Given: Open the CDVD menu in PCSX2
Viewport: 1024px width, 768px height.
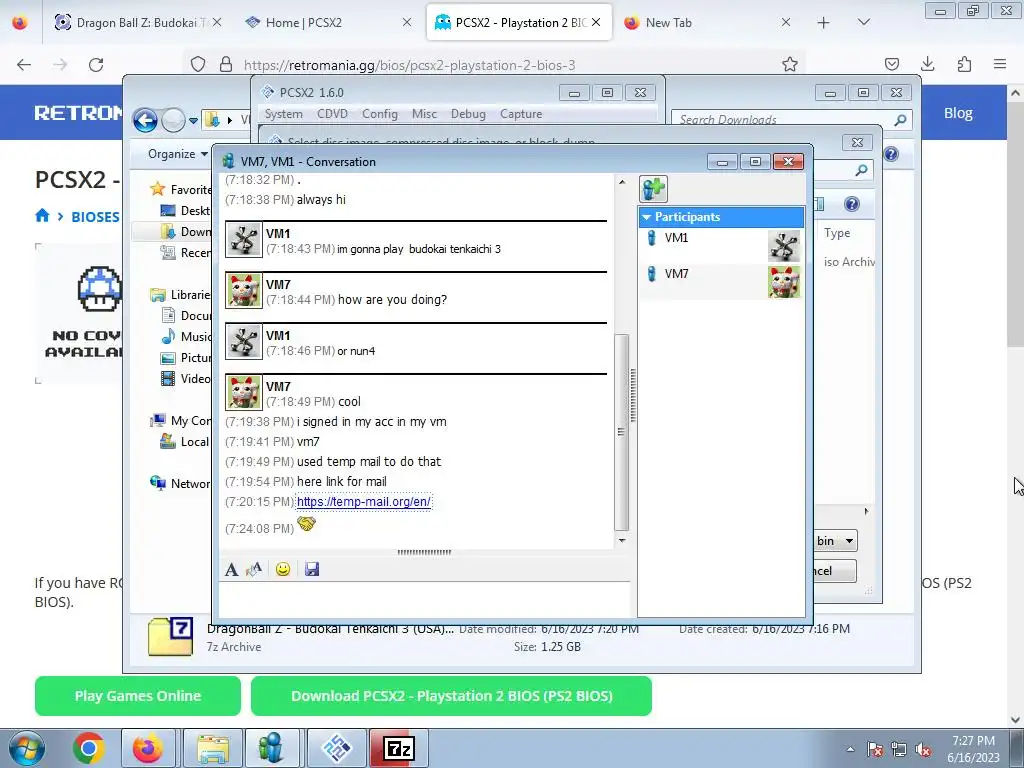Looking at the screenshot, I should pyautogui.click(x=332, y=114).
